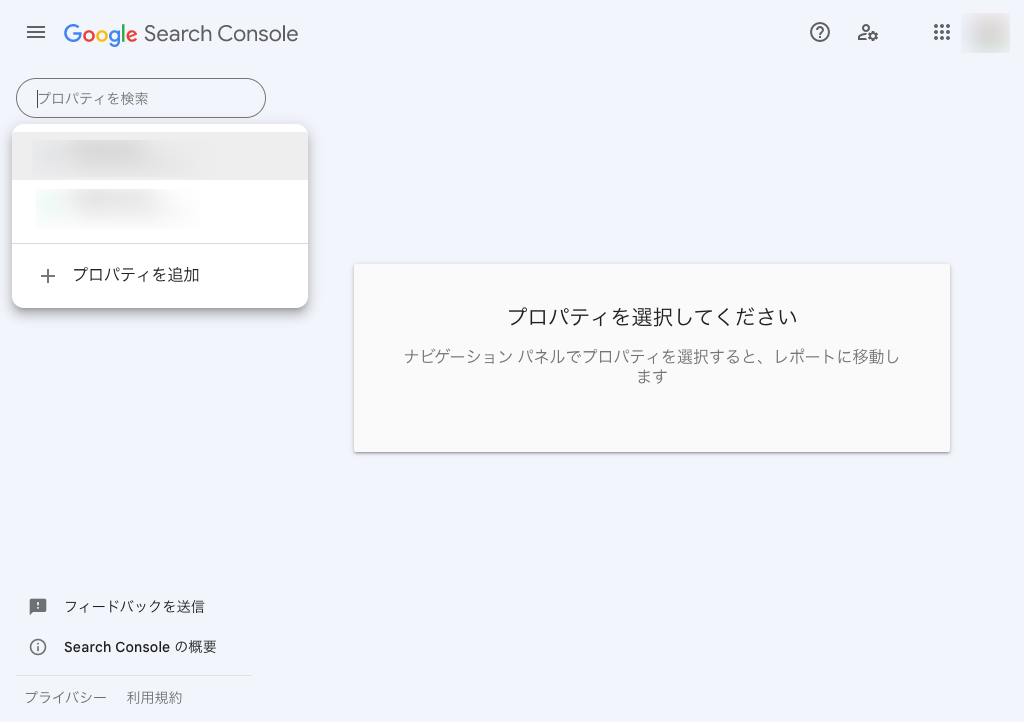The height and width of the screenshot is (722, 1024).
Task: Open the Google apps grid
Action: click(x=941, y=33)
